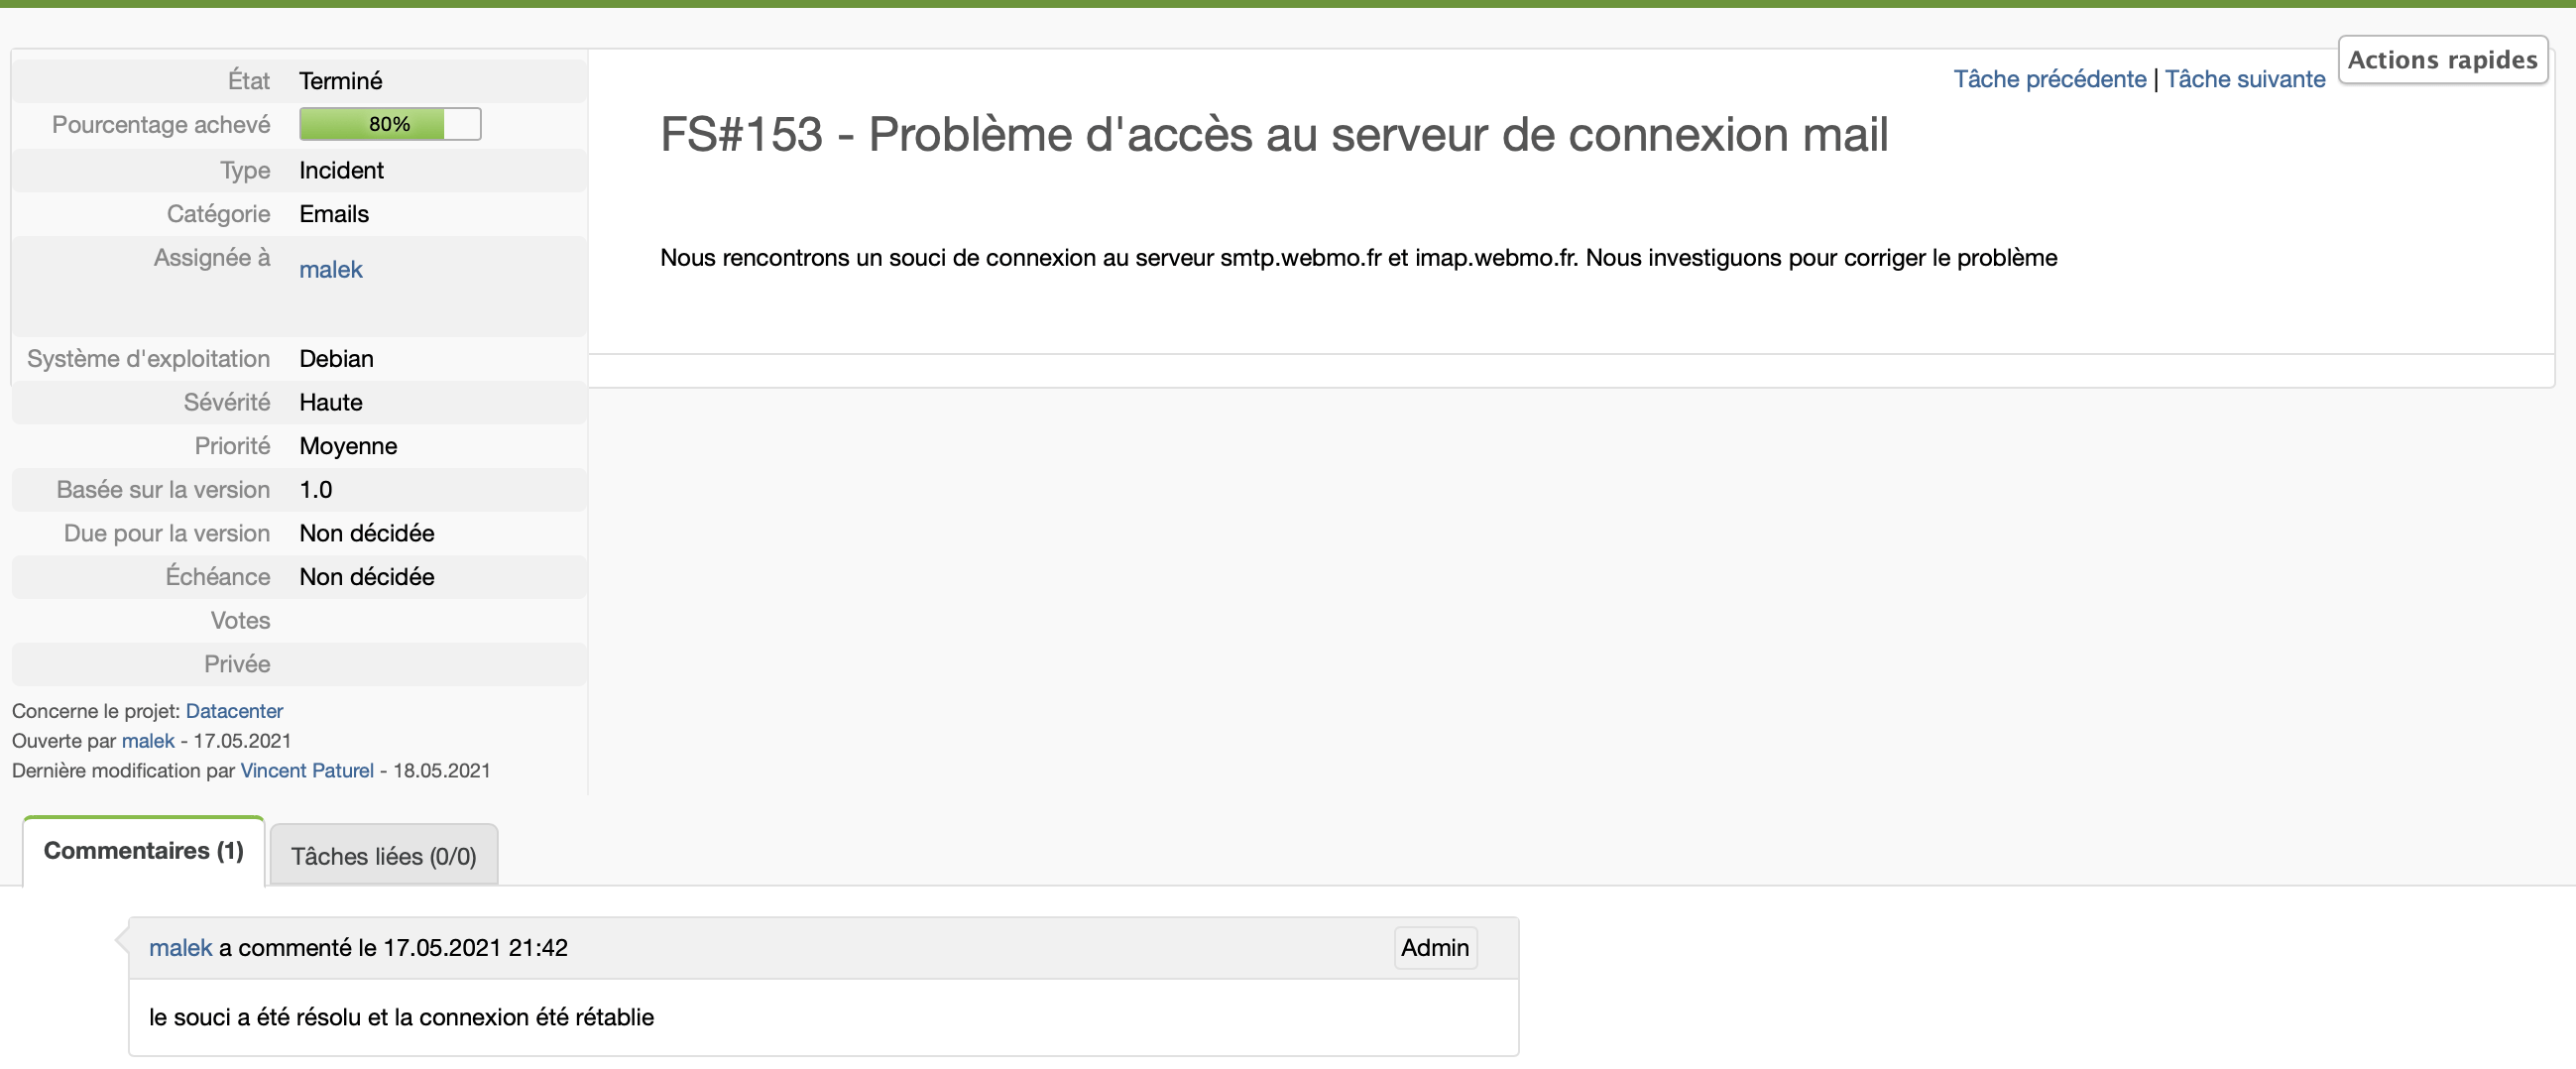Click the comment text about the resolved issue
The width and height of the screenshot is (2576, 1069).
[401, 1017]
